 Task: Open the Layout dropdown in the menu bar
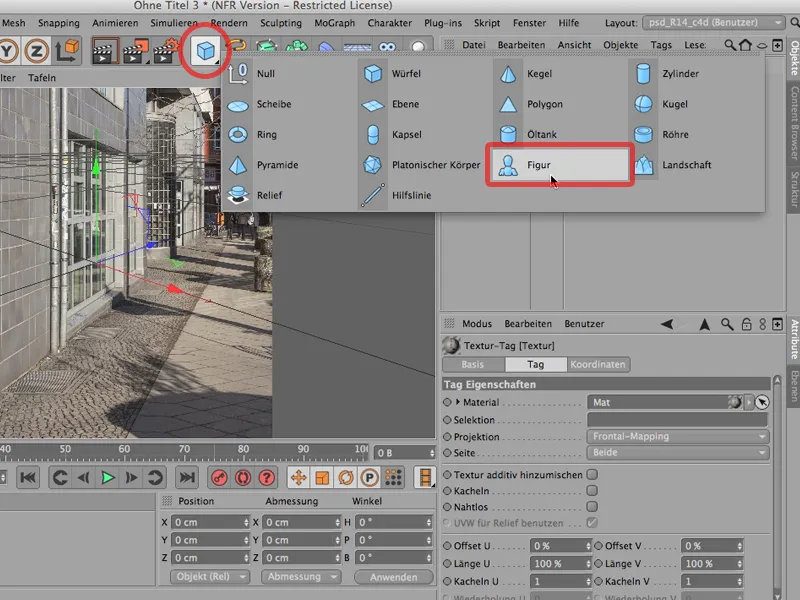(x=713, y=22)
